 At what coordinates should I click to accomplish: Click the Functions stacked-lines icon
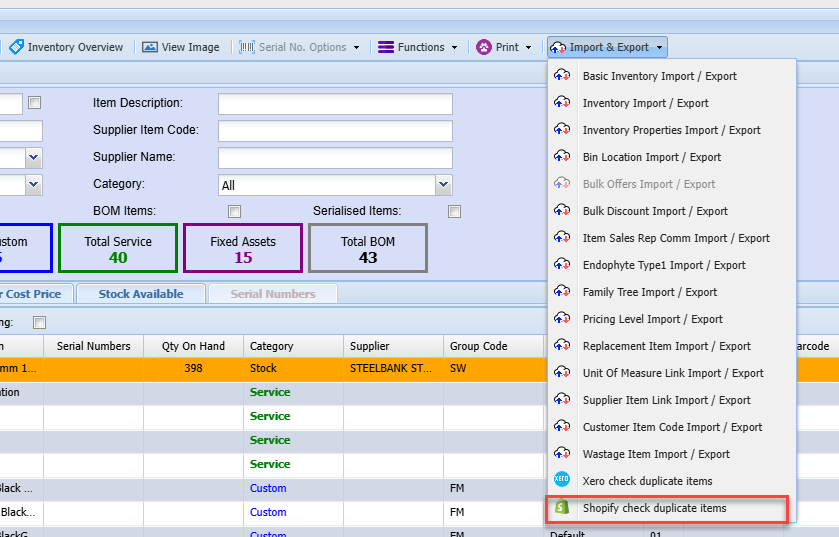pyautogui.click(x=385, y=47)
